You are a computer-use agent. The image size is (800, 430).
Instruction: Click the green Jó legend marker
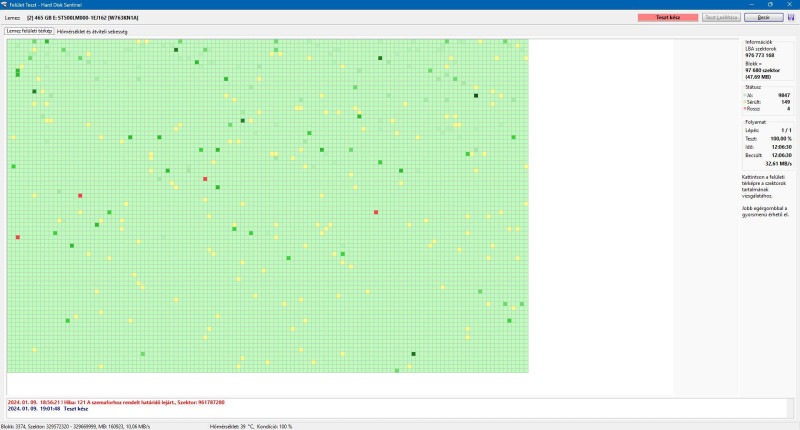[745, 95]
